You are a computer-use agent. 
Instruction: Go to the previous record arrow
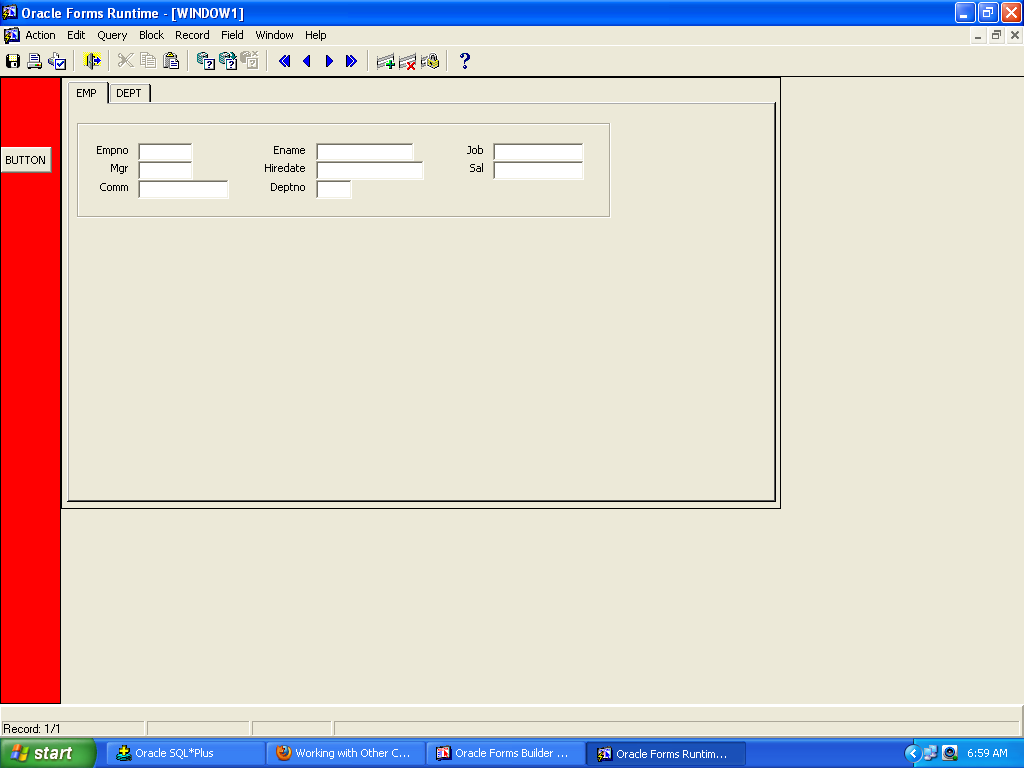[x=307, y=61]
